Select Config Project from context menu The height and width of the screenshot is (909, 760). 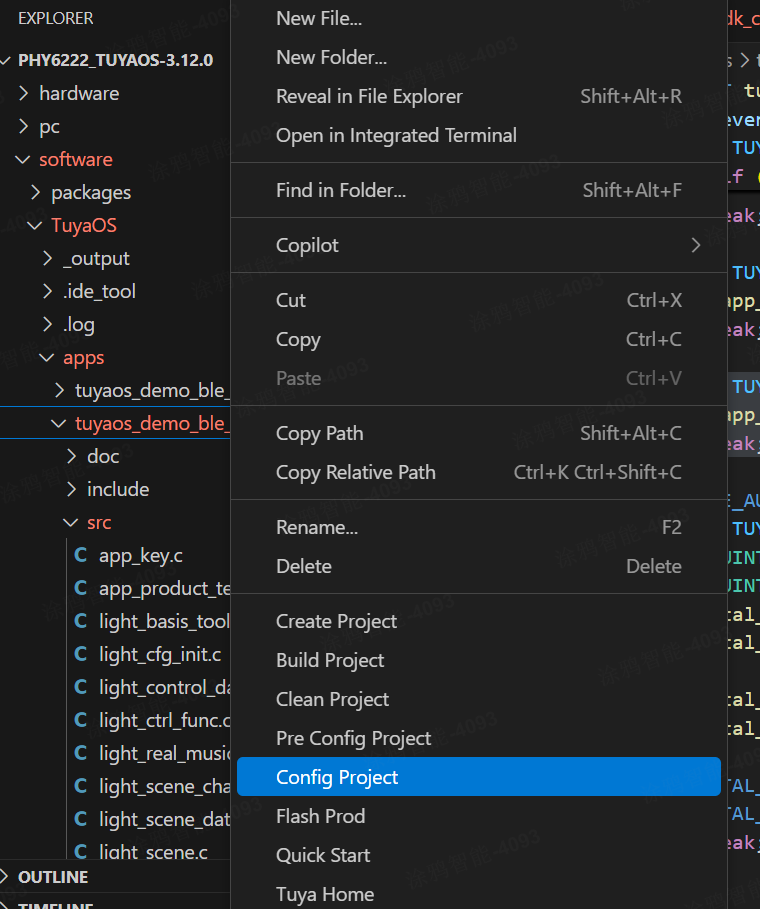pos(337,777)
